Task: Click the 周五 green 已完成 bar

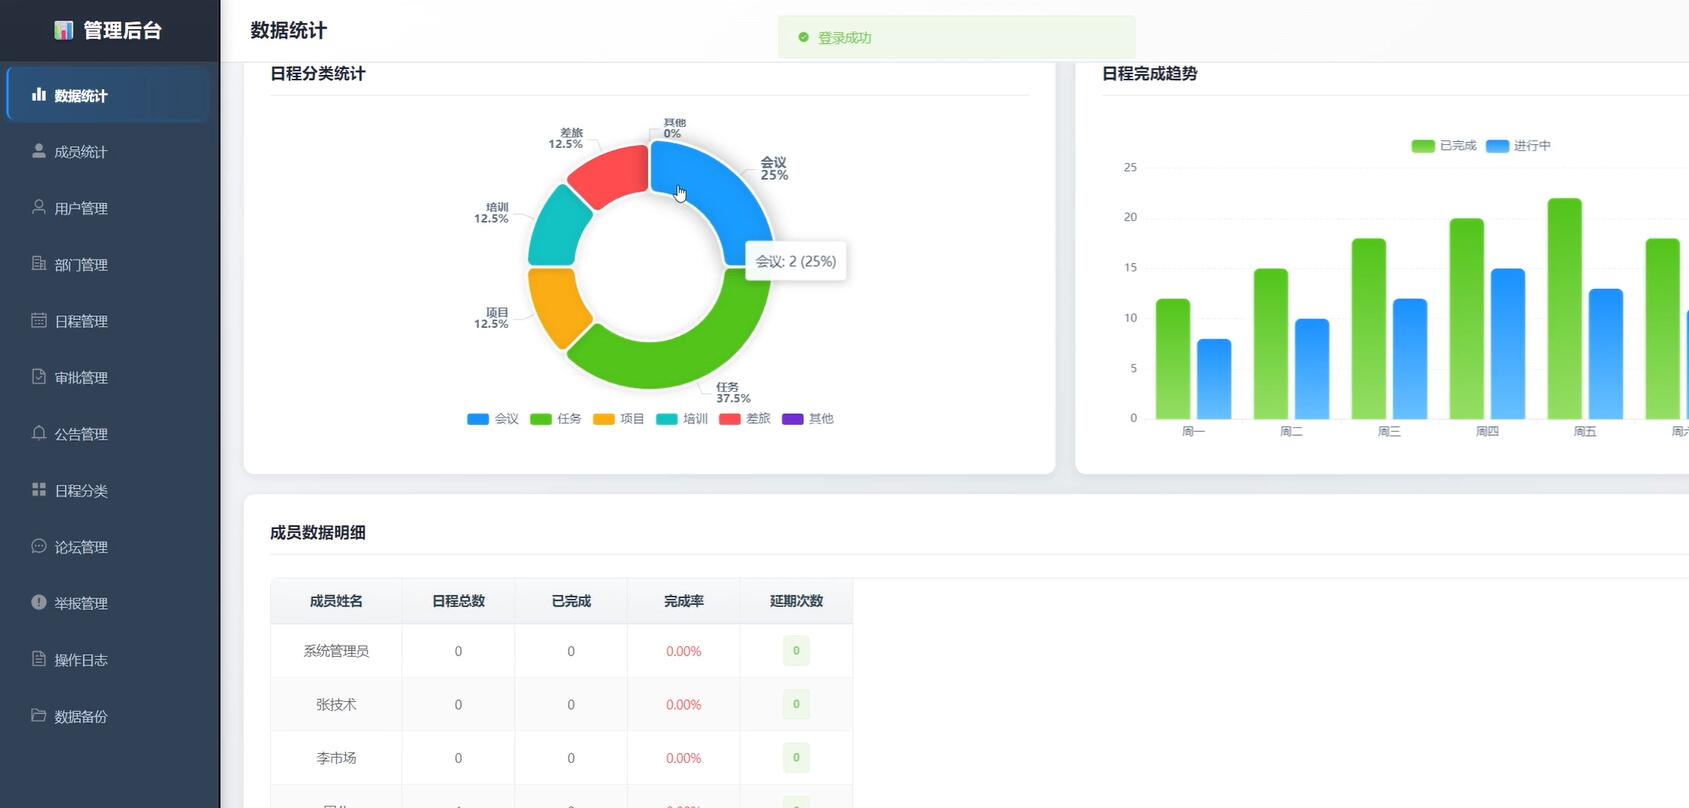Action: point(1564,309)
